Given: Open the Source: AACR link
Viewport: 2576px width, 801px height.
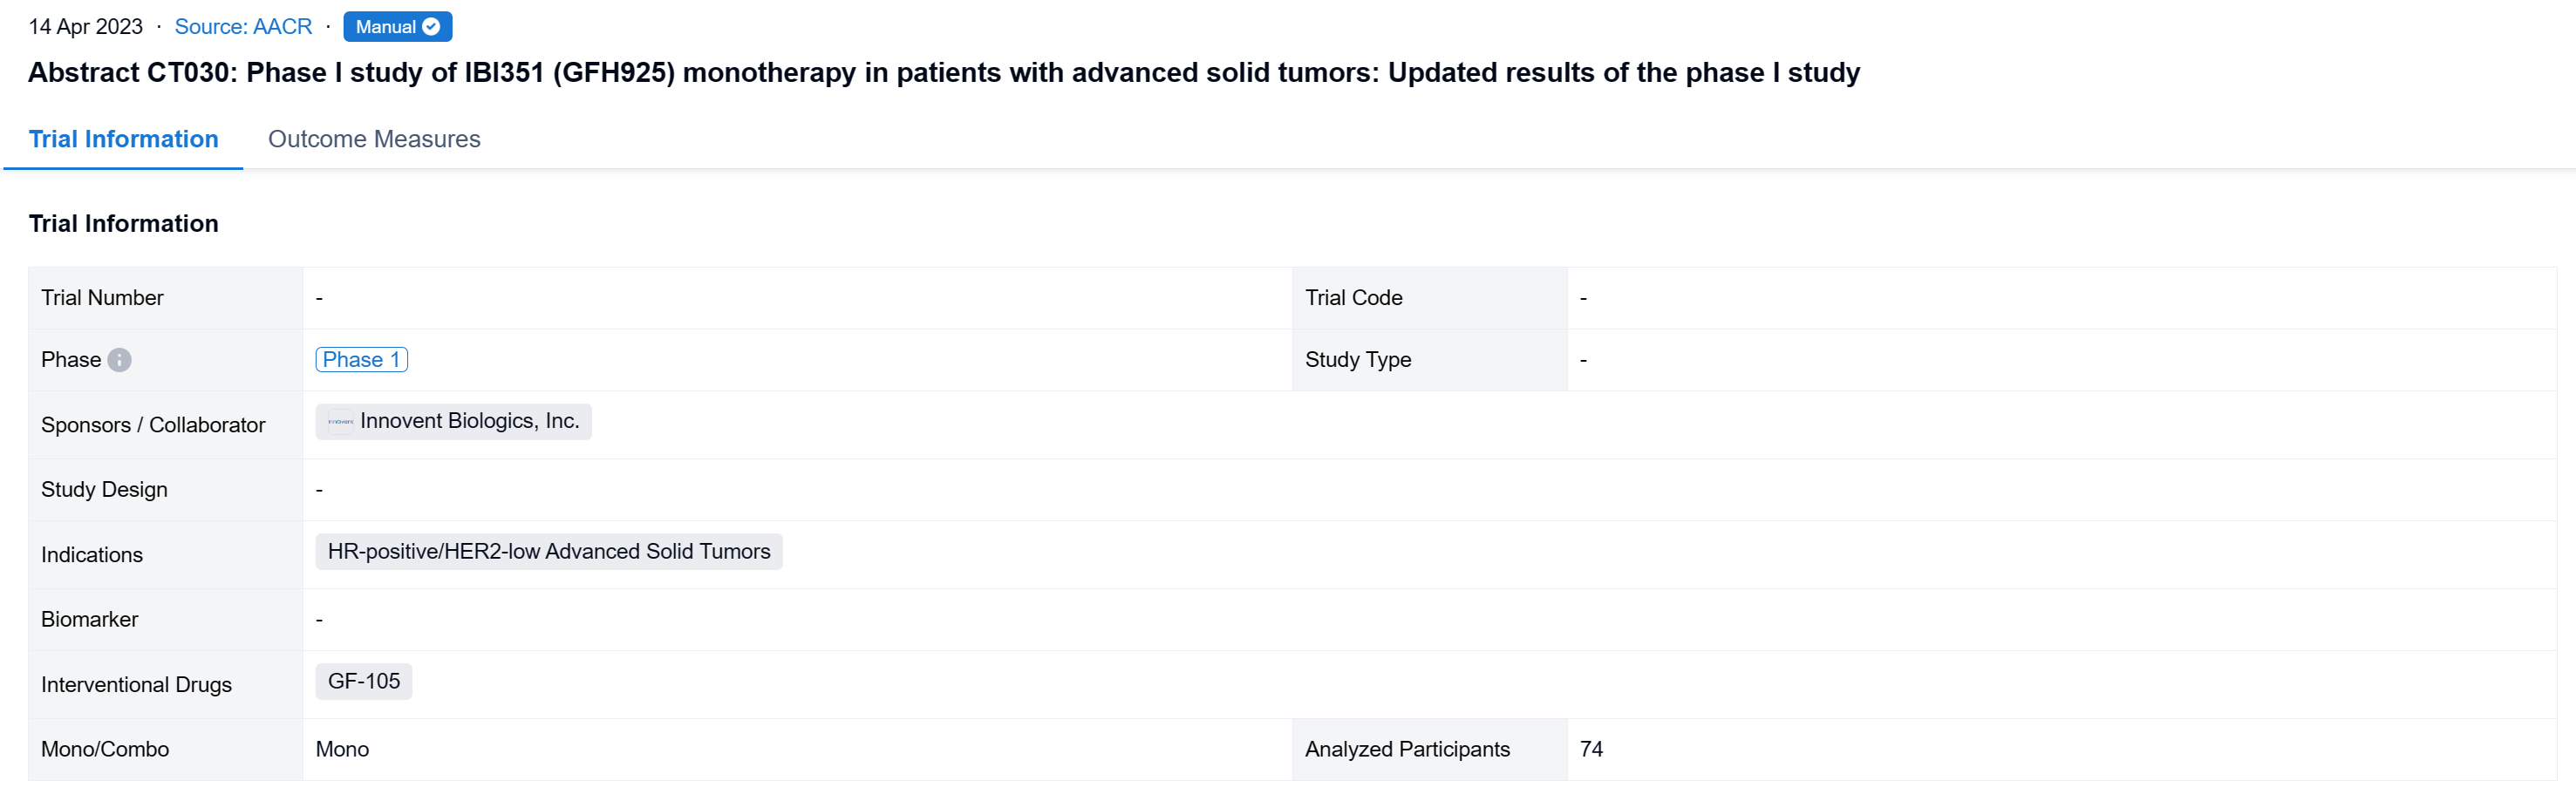Looking at the screenshot, I should pyautogui.click(x=243, y=27).
